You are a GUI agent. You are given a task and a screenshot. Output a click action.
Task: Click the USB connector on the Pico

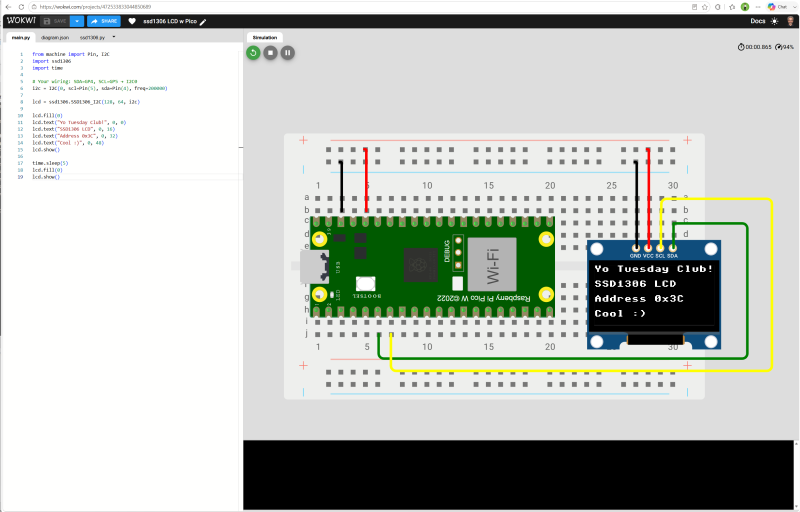[313, 267]
